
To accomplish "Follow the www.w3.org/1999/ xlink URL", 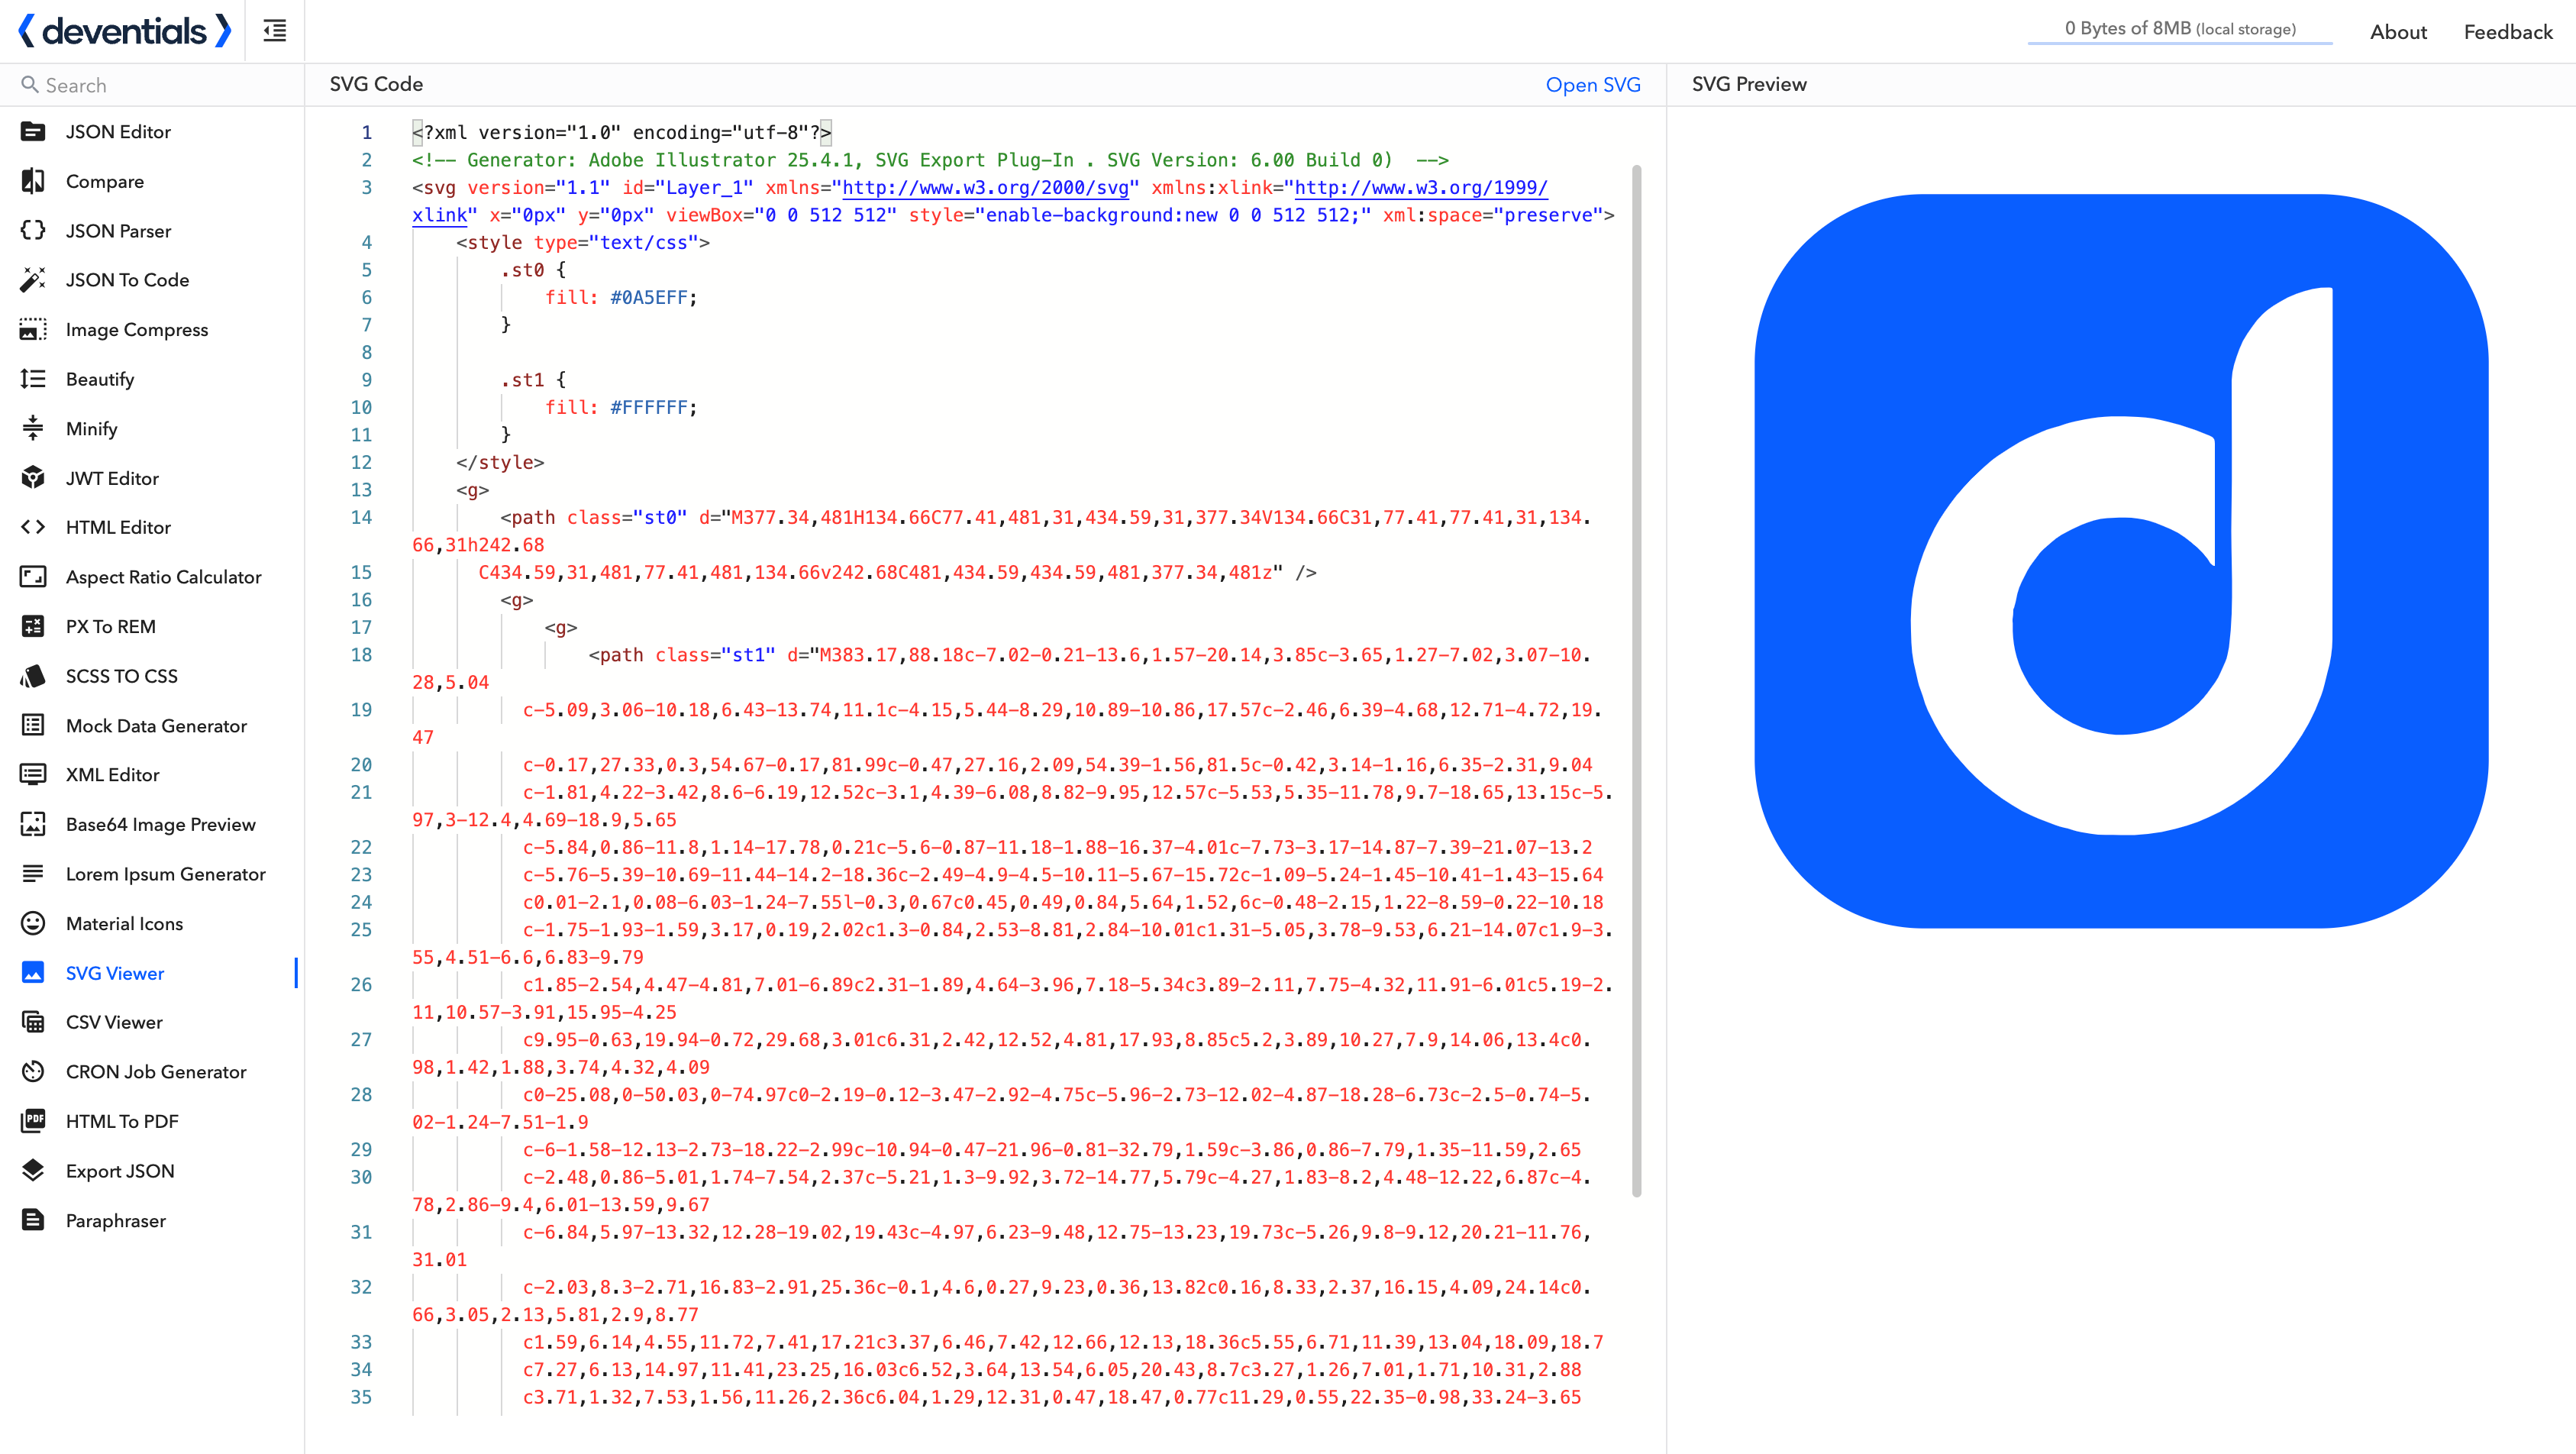I will (x=1421, y=187).
